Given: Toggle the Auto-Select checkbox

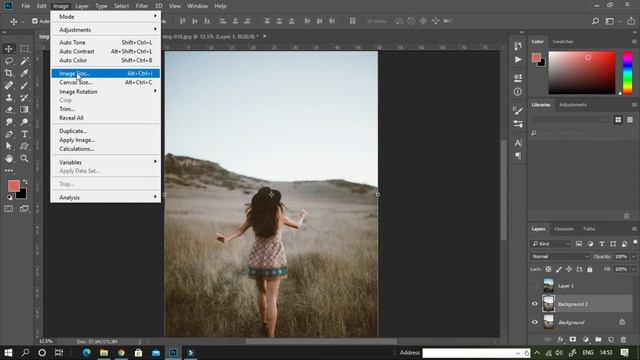Looking at the screenshot, I should click(x=35, y=21).
